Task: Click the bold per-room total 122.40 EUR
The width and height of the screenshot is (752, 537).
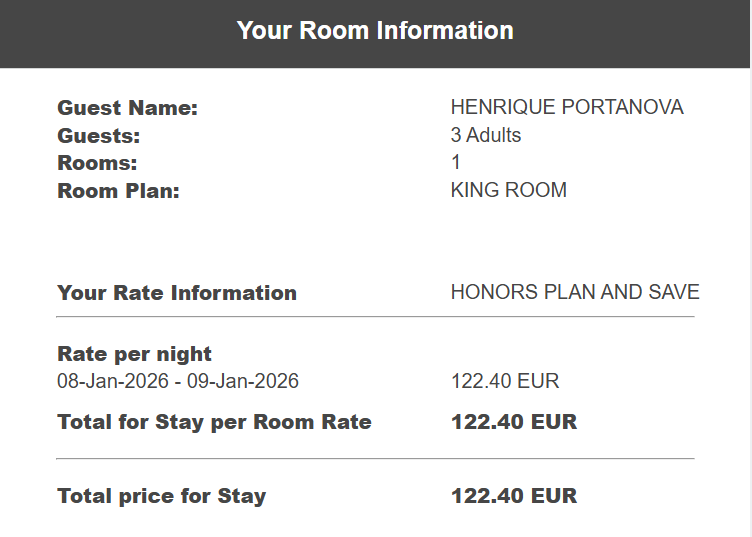Action: tap(514, 422)
